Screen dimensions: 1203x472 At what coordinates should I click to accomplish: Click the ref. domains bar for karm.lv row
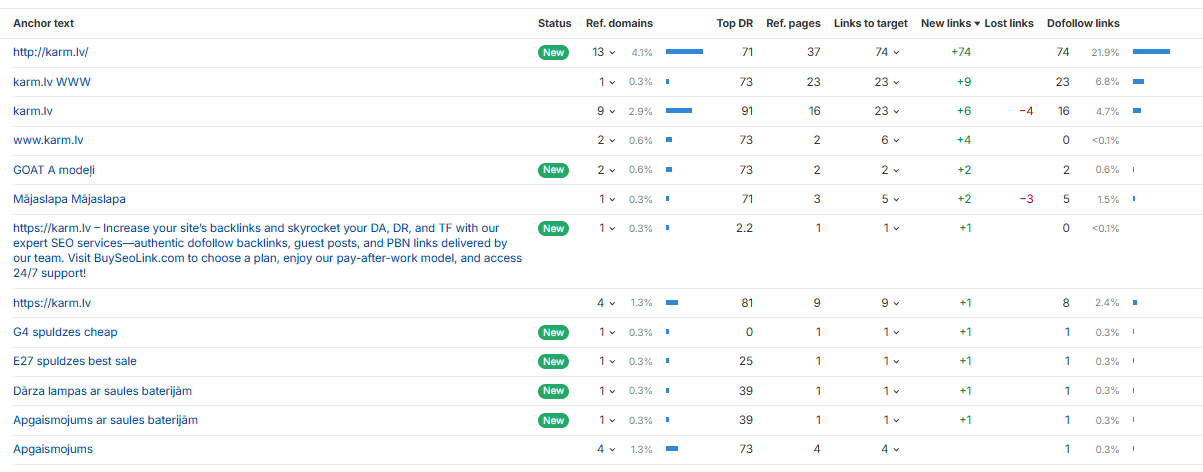click(x=679, y=111)
